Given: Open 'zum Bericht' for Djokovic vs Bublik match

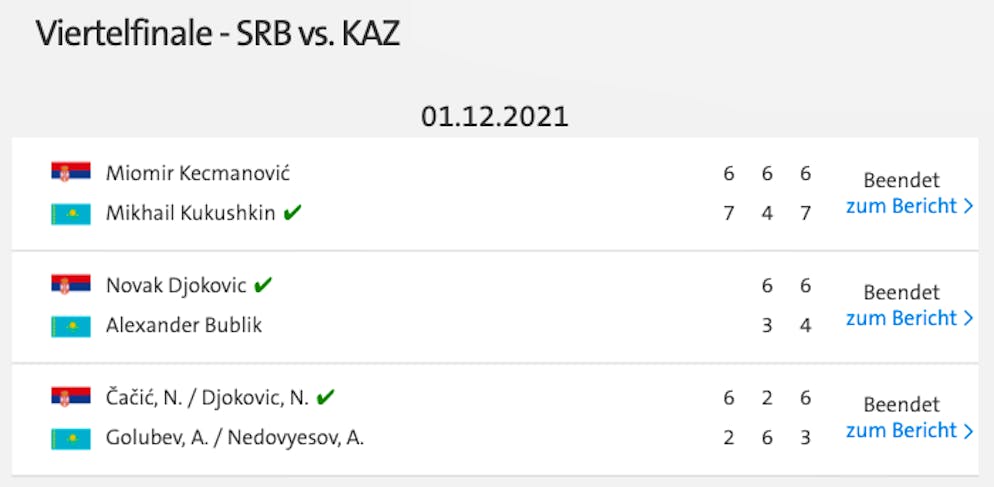Looking at the screenshot, I should [x=910, y=318].
